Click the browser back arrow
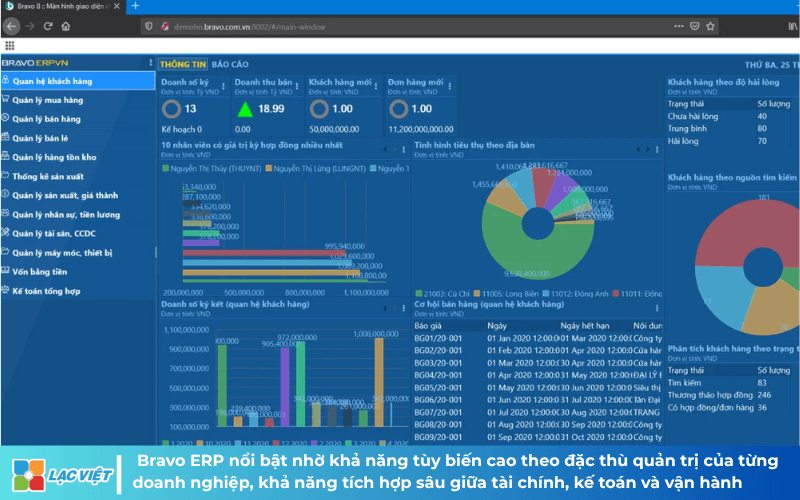This screenshot has height=500, width=800. pos(12,26)
